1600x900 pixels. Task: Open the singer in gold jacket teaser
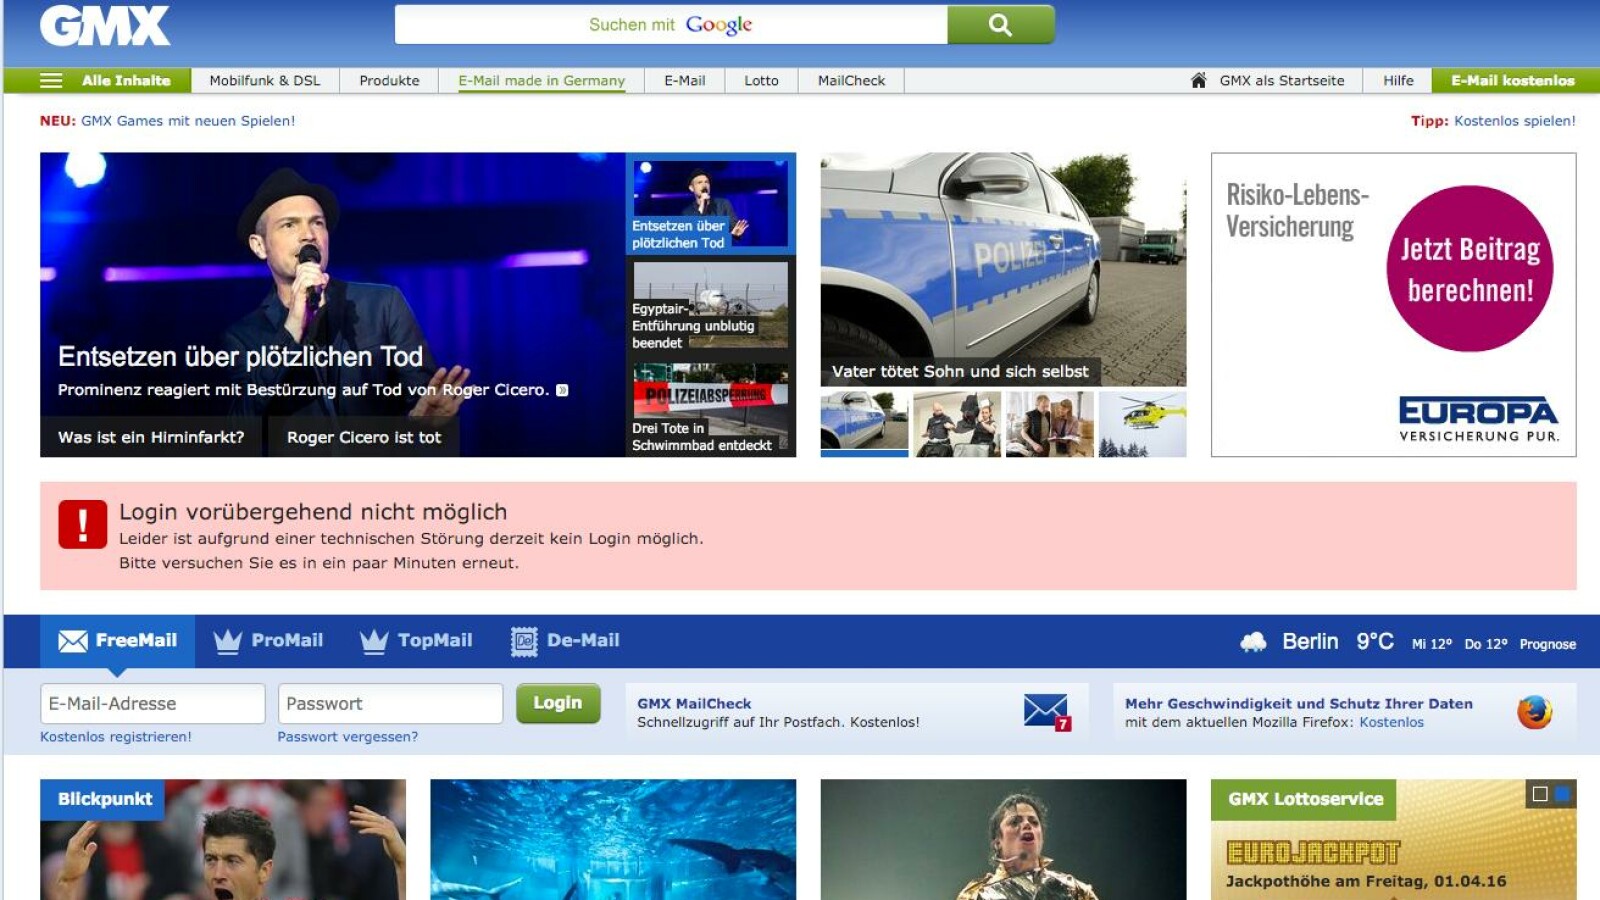(1003, 840)
